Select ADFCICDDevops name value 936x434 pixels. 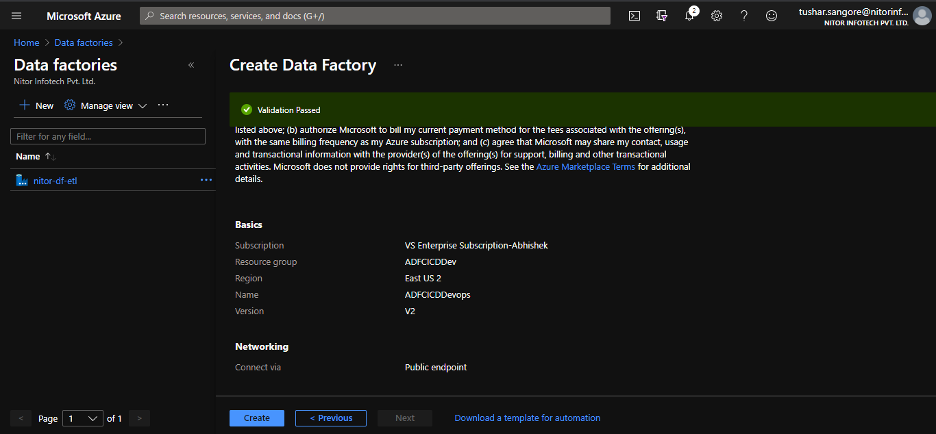click(x=437, y=295)
